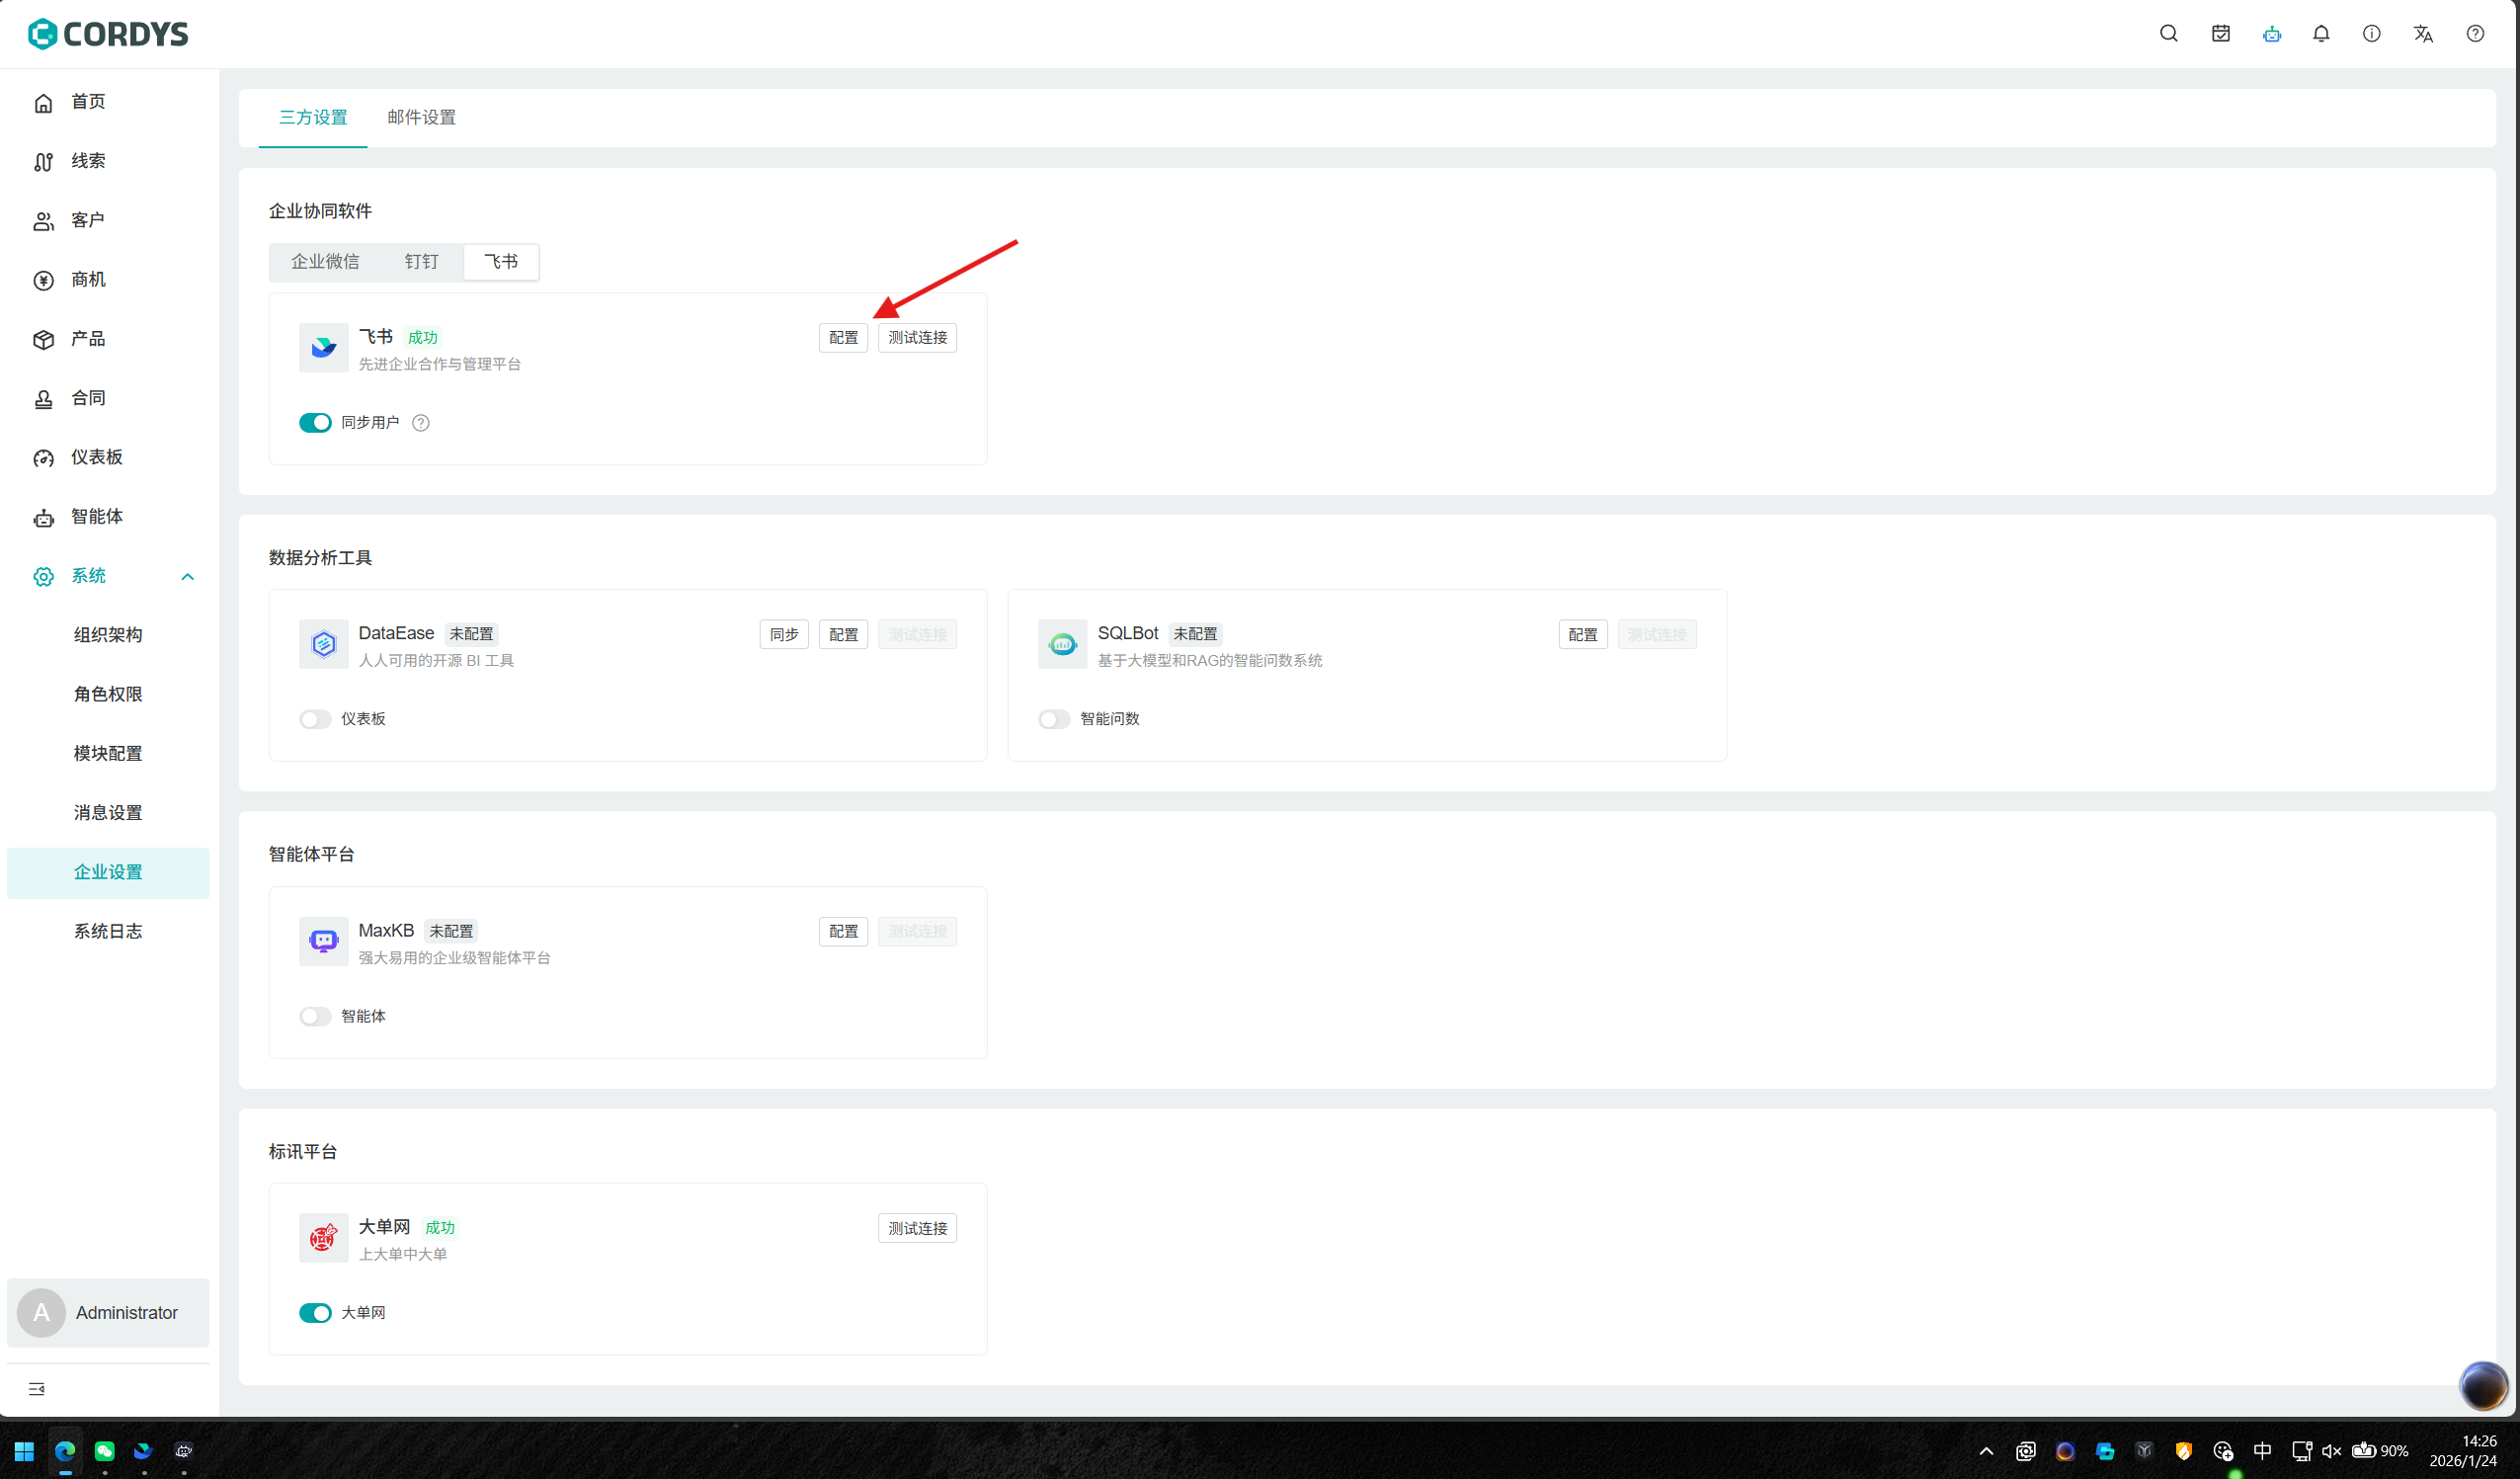Screen dimensions: 2520x1479
Task: Open the notifications bell
Action: 2321,34
